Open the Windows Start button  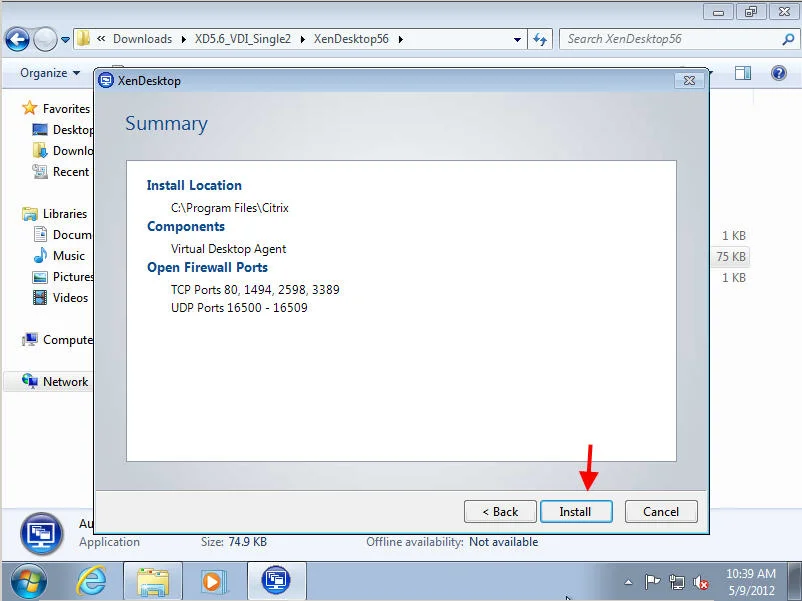[28, 582]
